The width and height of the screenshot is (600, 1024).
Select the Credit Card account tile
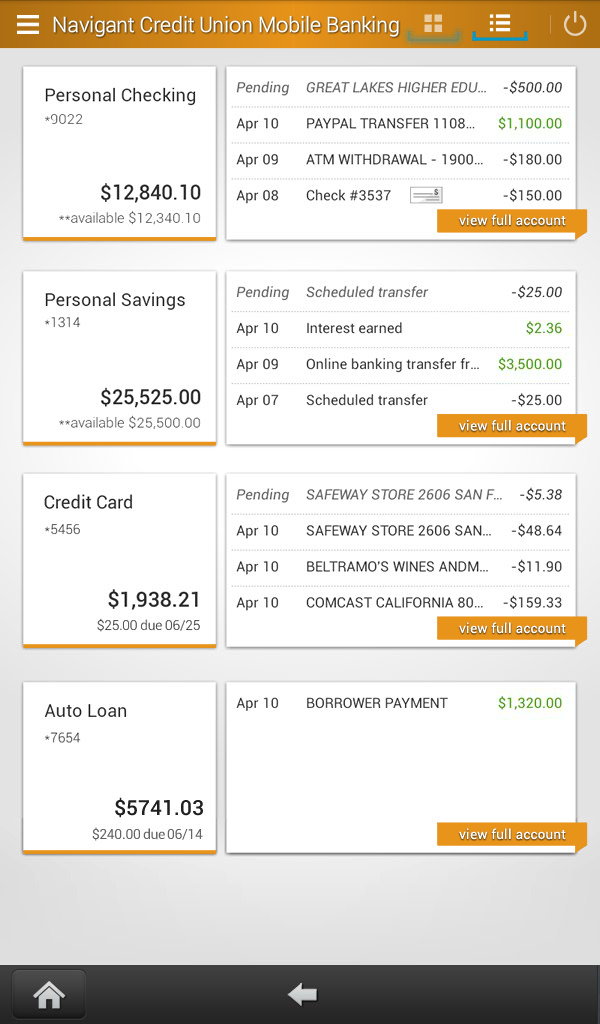coord(119,560)
